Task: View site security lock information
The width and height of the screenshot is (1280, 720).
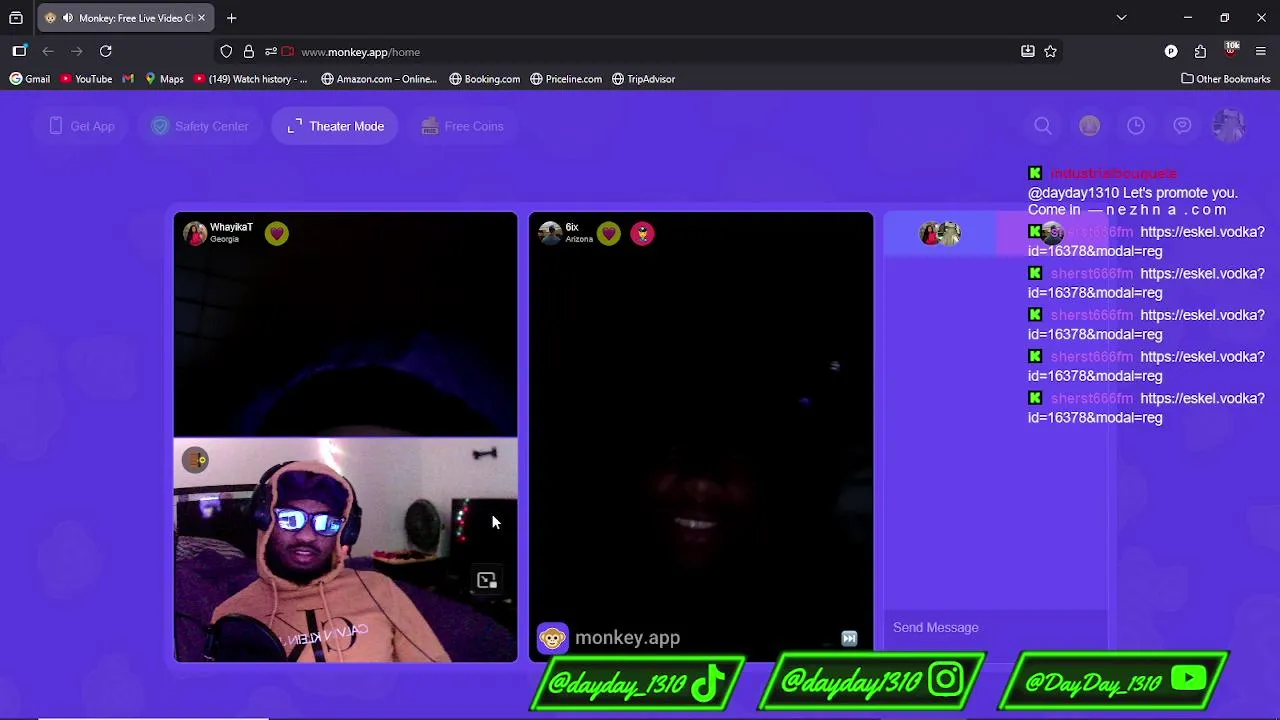Action: pyautogui.click(x=248, y=52)
